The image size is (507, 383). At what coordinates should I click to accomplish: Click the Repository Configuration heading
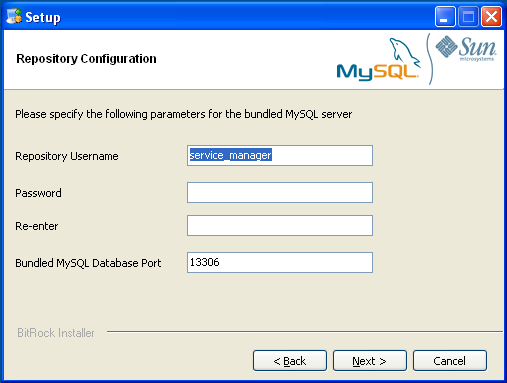pos(86,59)
